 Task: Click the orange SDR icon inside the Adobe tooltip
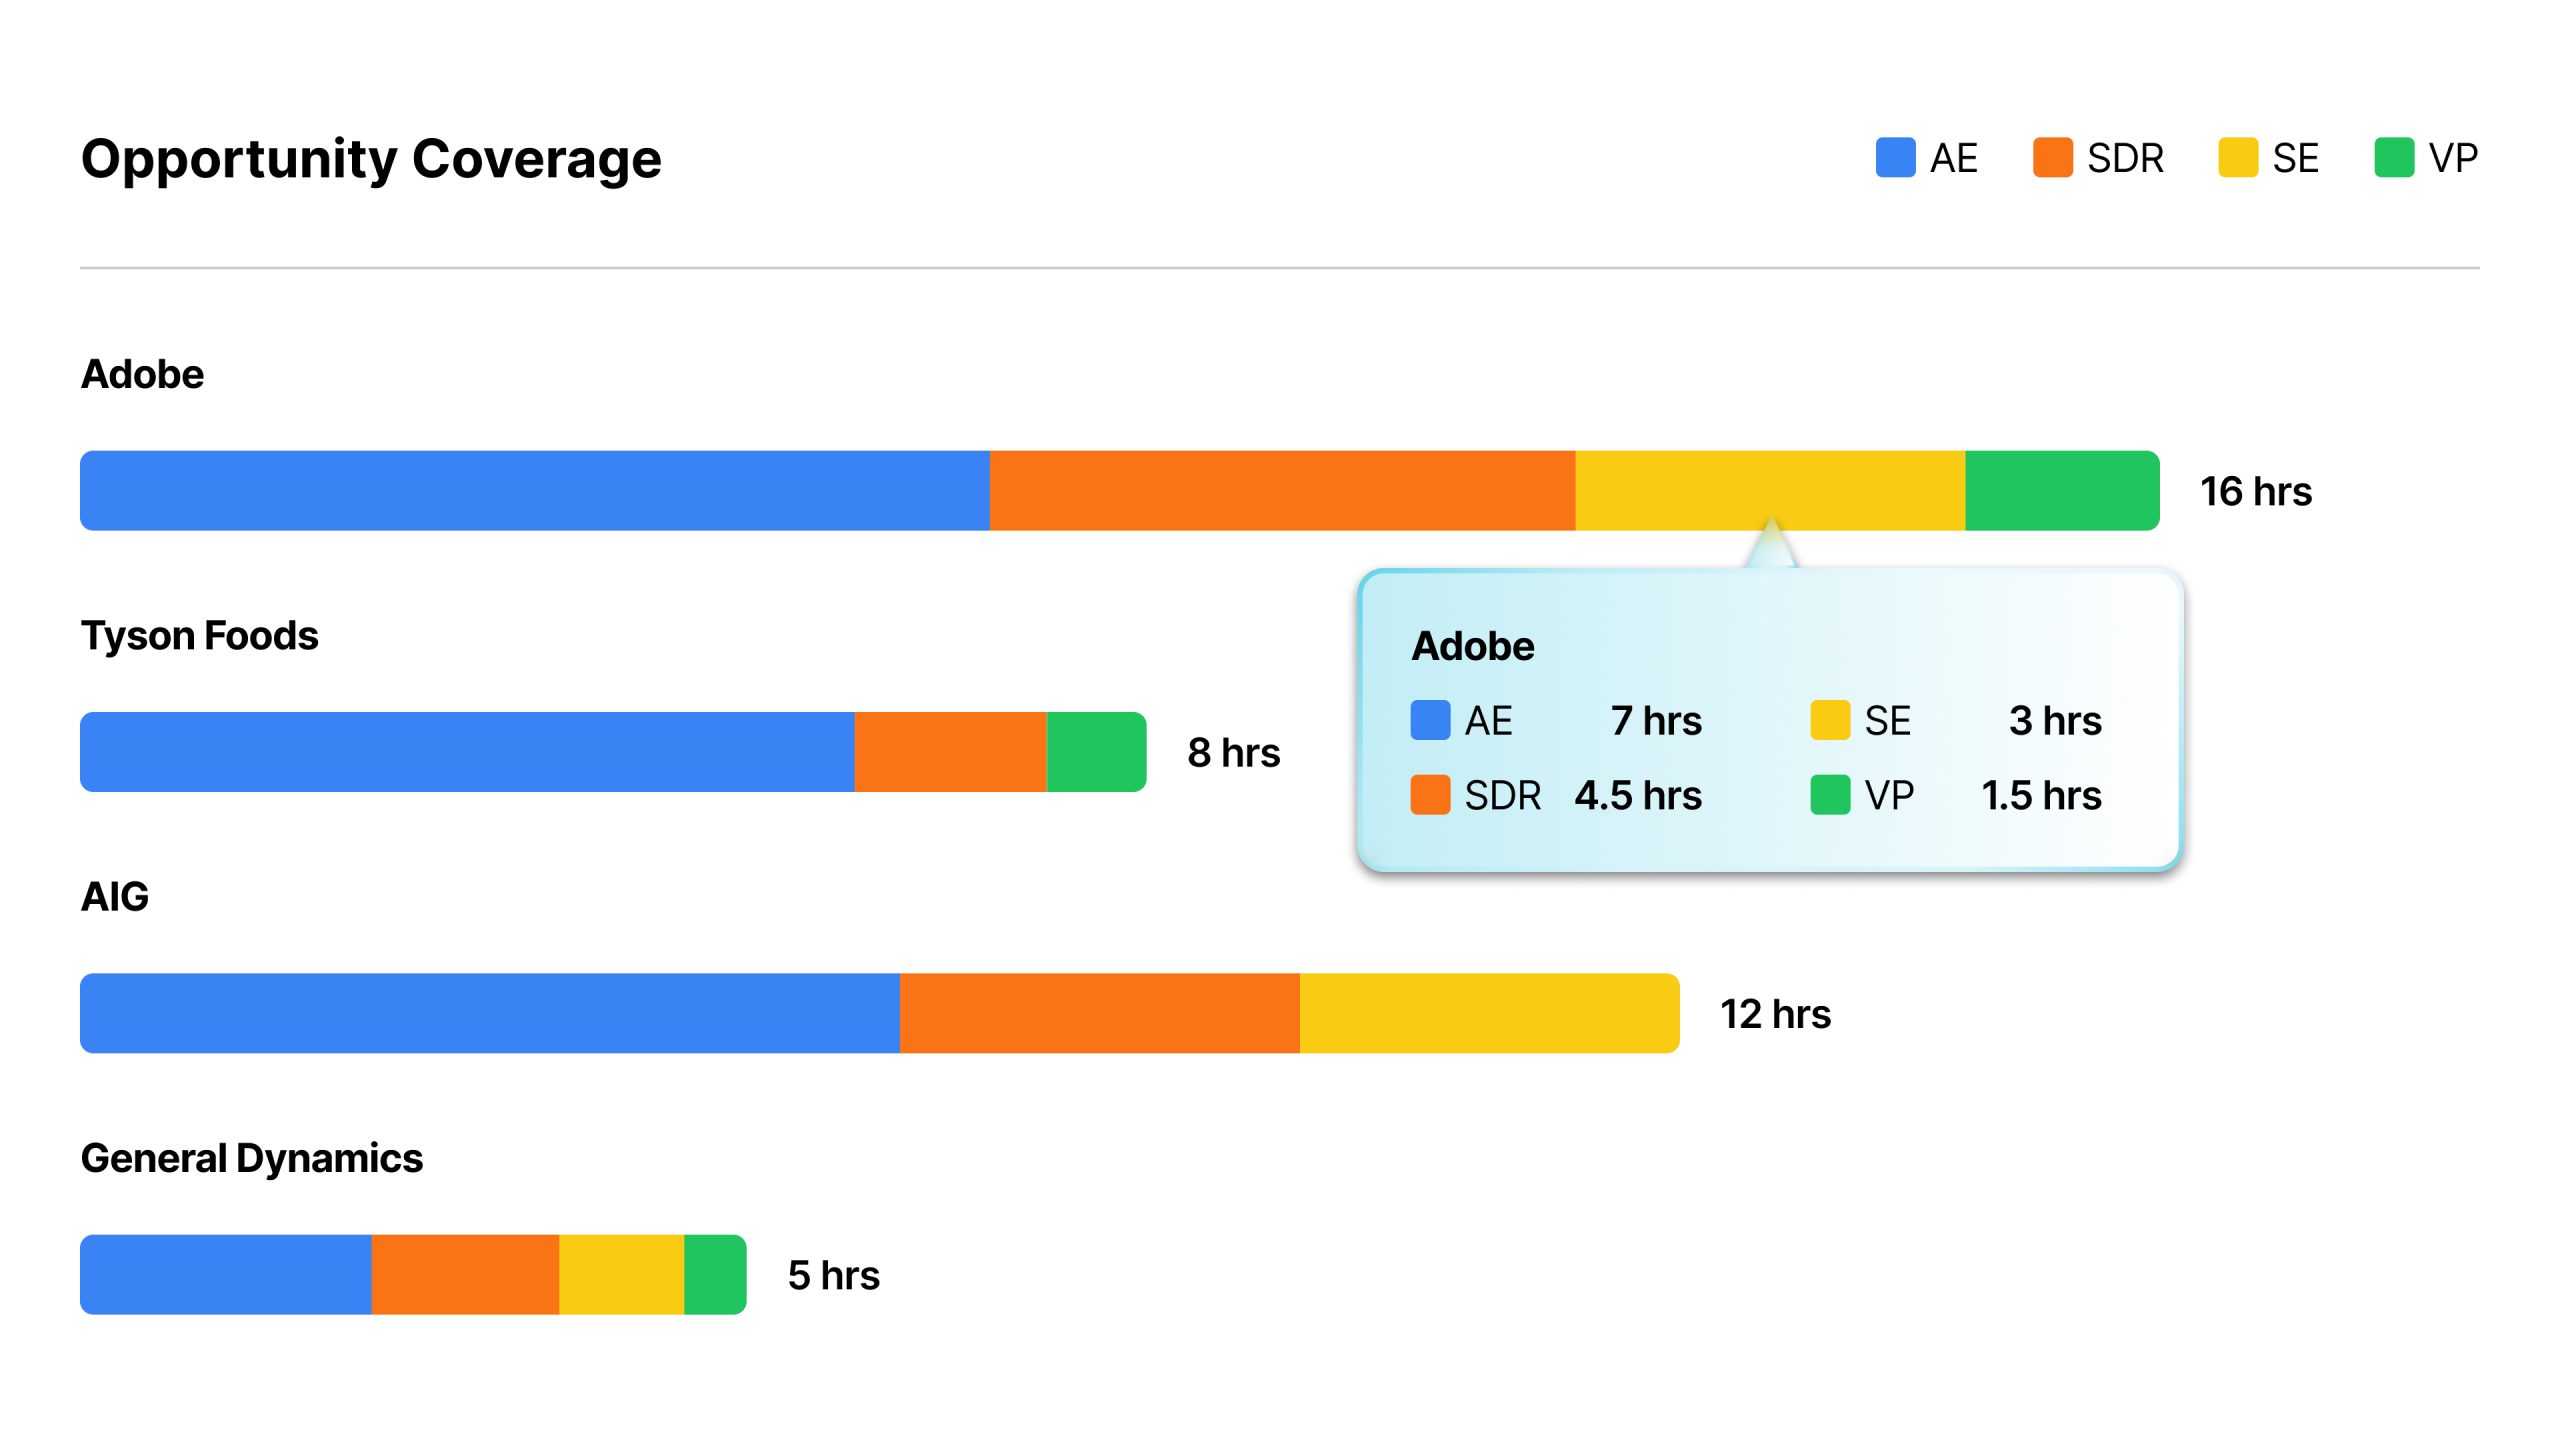[1430, 795]
